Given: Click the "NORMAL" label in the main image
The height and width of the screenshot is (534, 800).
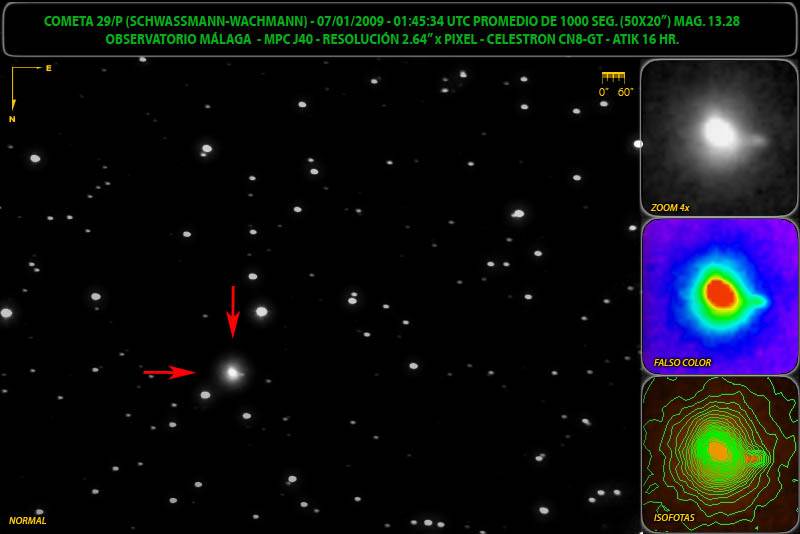Looking at the screenshot, I should point(28,521).
